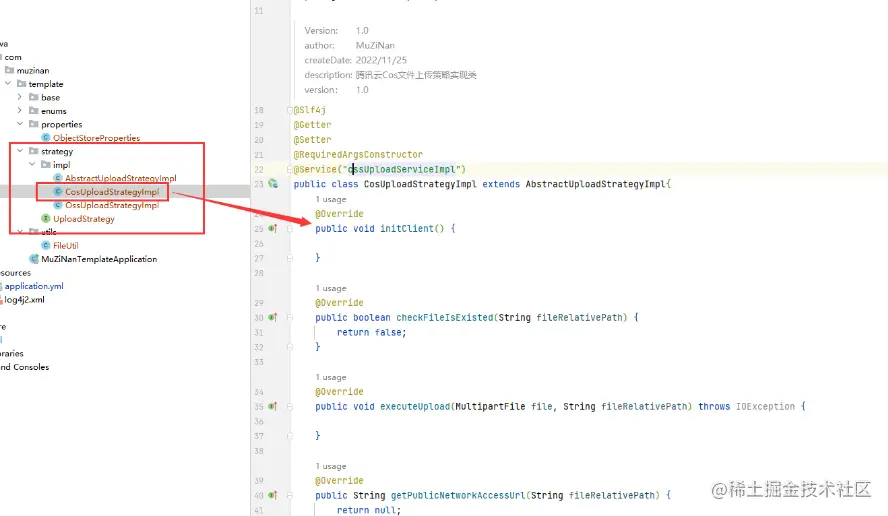
Task: Click the @Getter annotation
Action: 312,125
